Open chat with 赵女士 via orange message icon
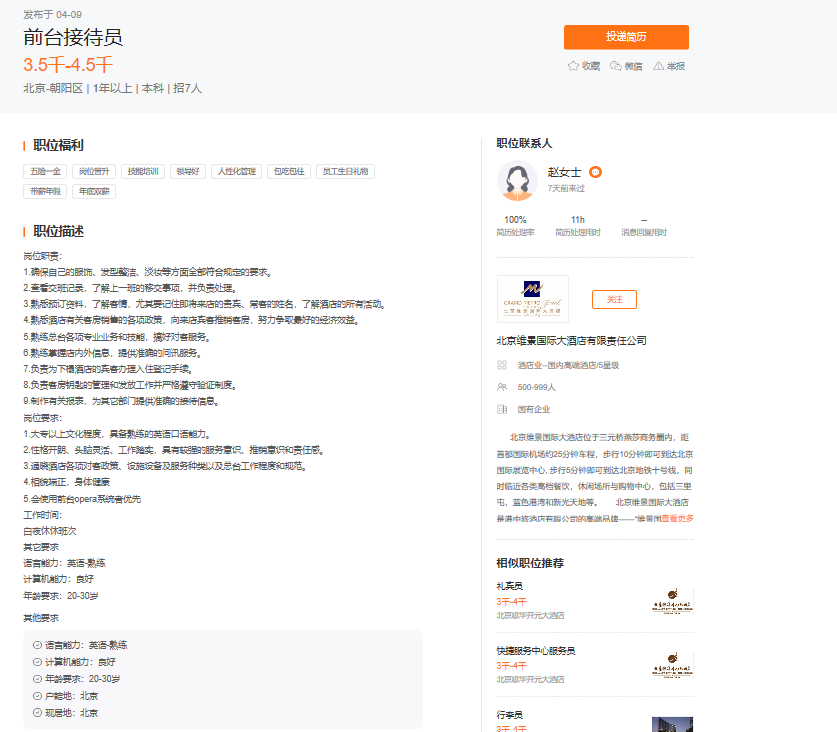This screenshot has width=837, height=732. [595, 172]
